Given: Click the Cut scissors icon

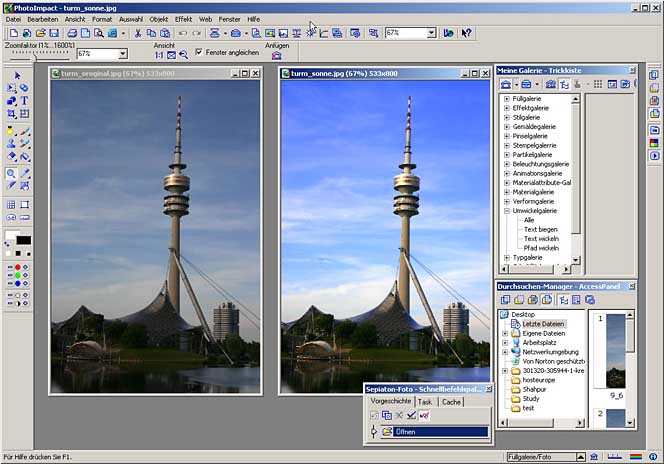Looking at the screenshot, I should (x=138, y=33).
